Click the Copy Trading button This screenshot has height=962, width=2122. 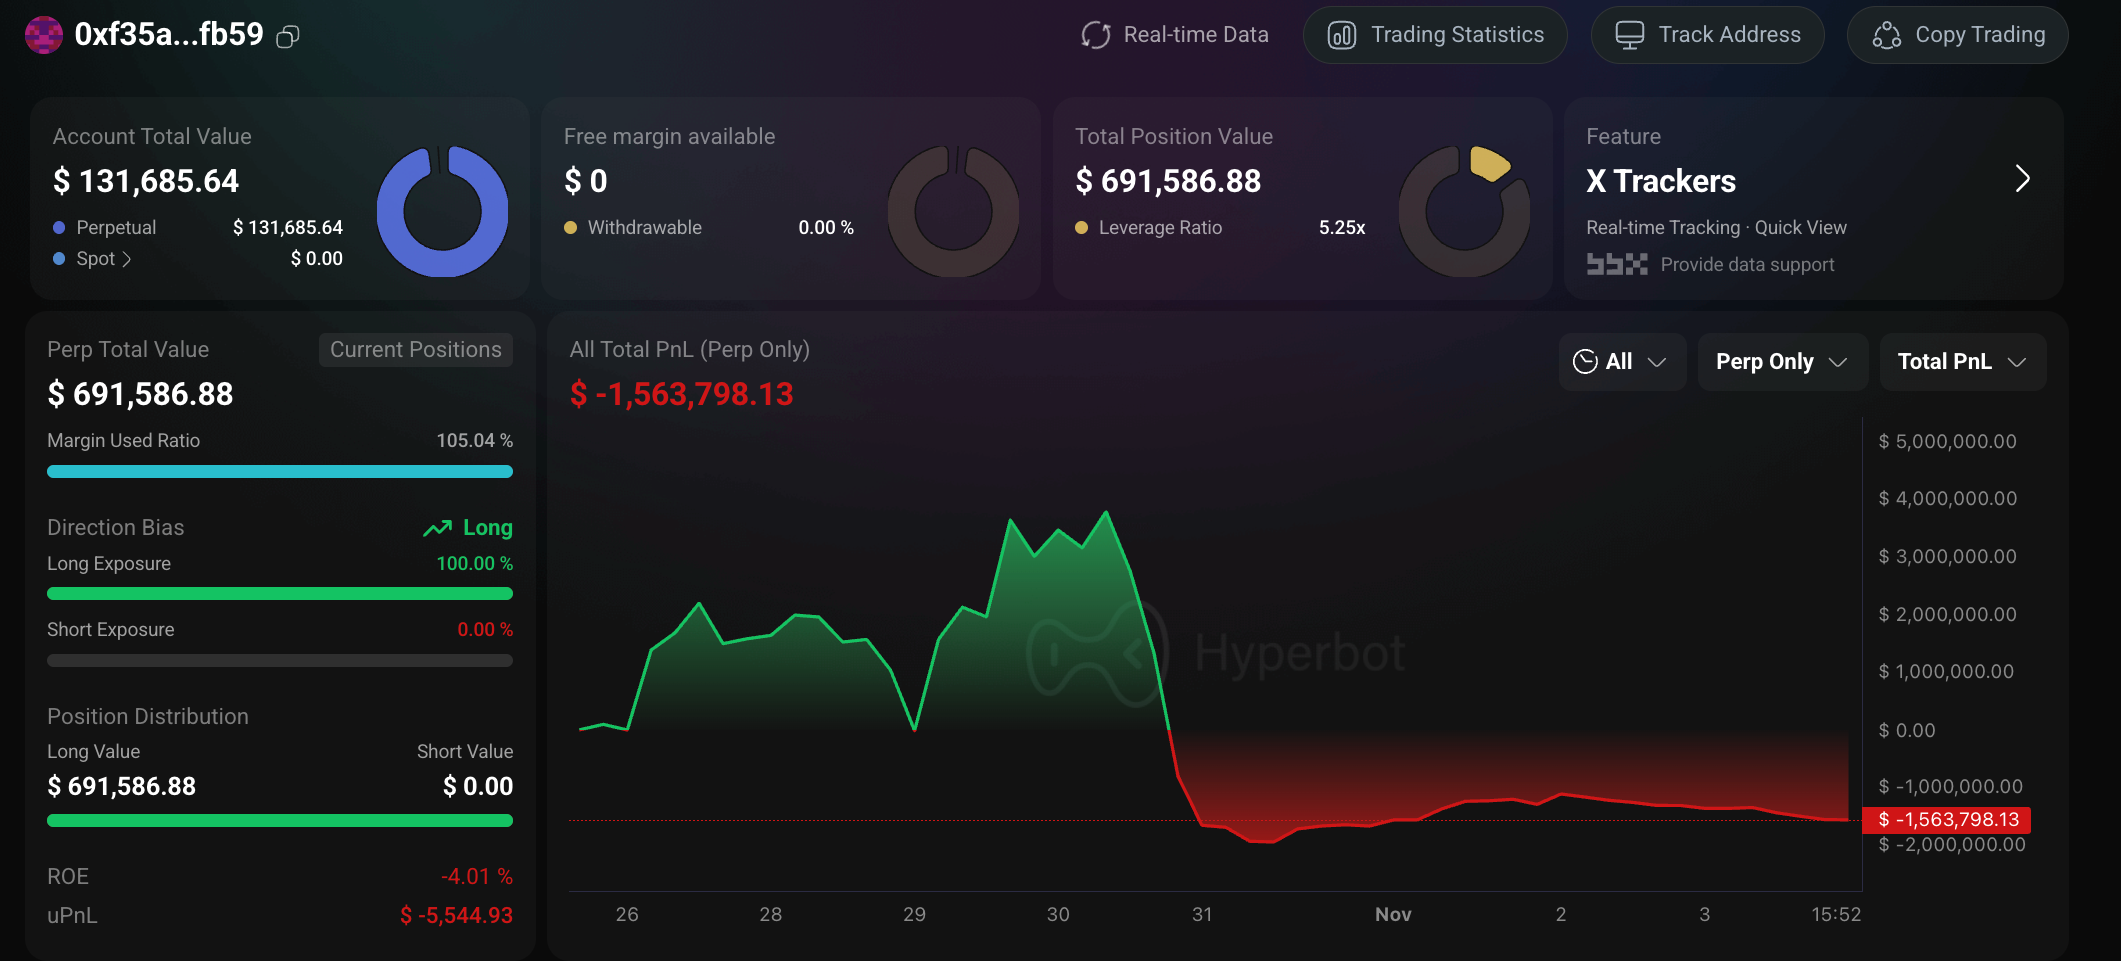pyautogui.click(x=1957, y=35)
